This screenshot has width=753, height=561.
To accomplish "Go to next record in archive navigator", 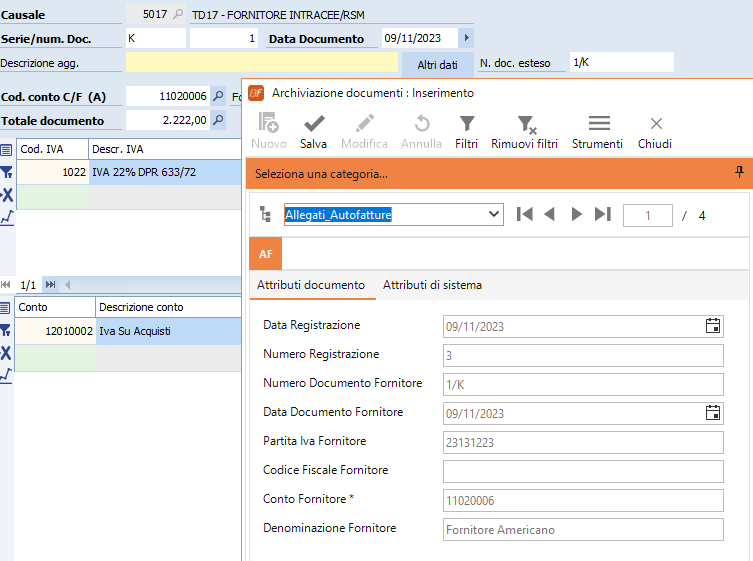I will [x=576, y=214].
